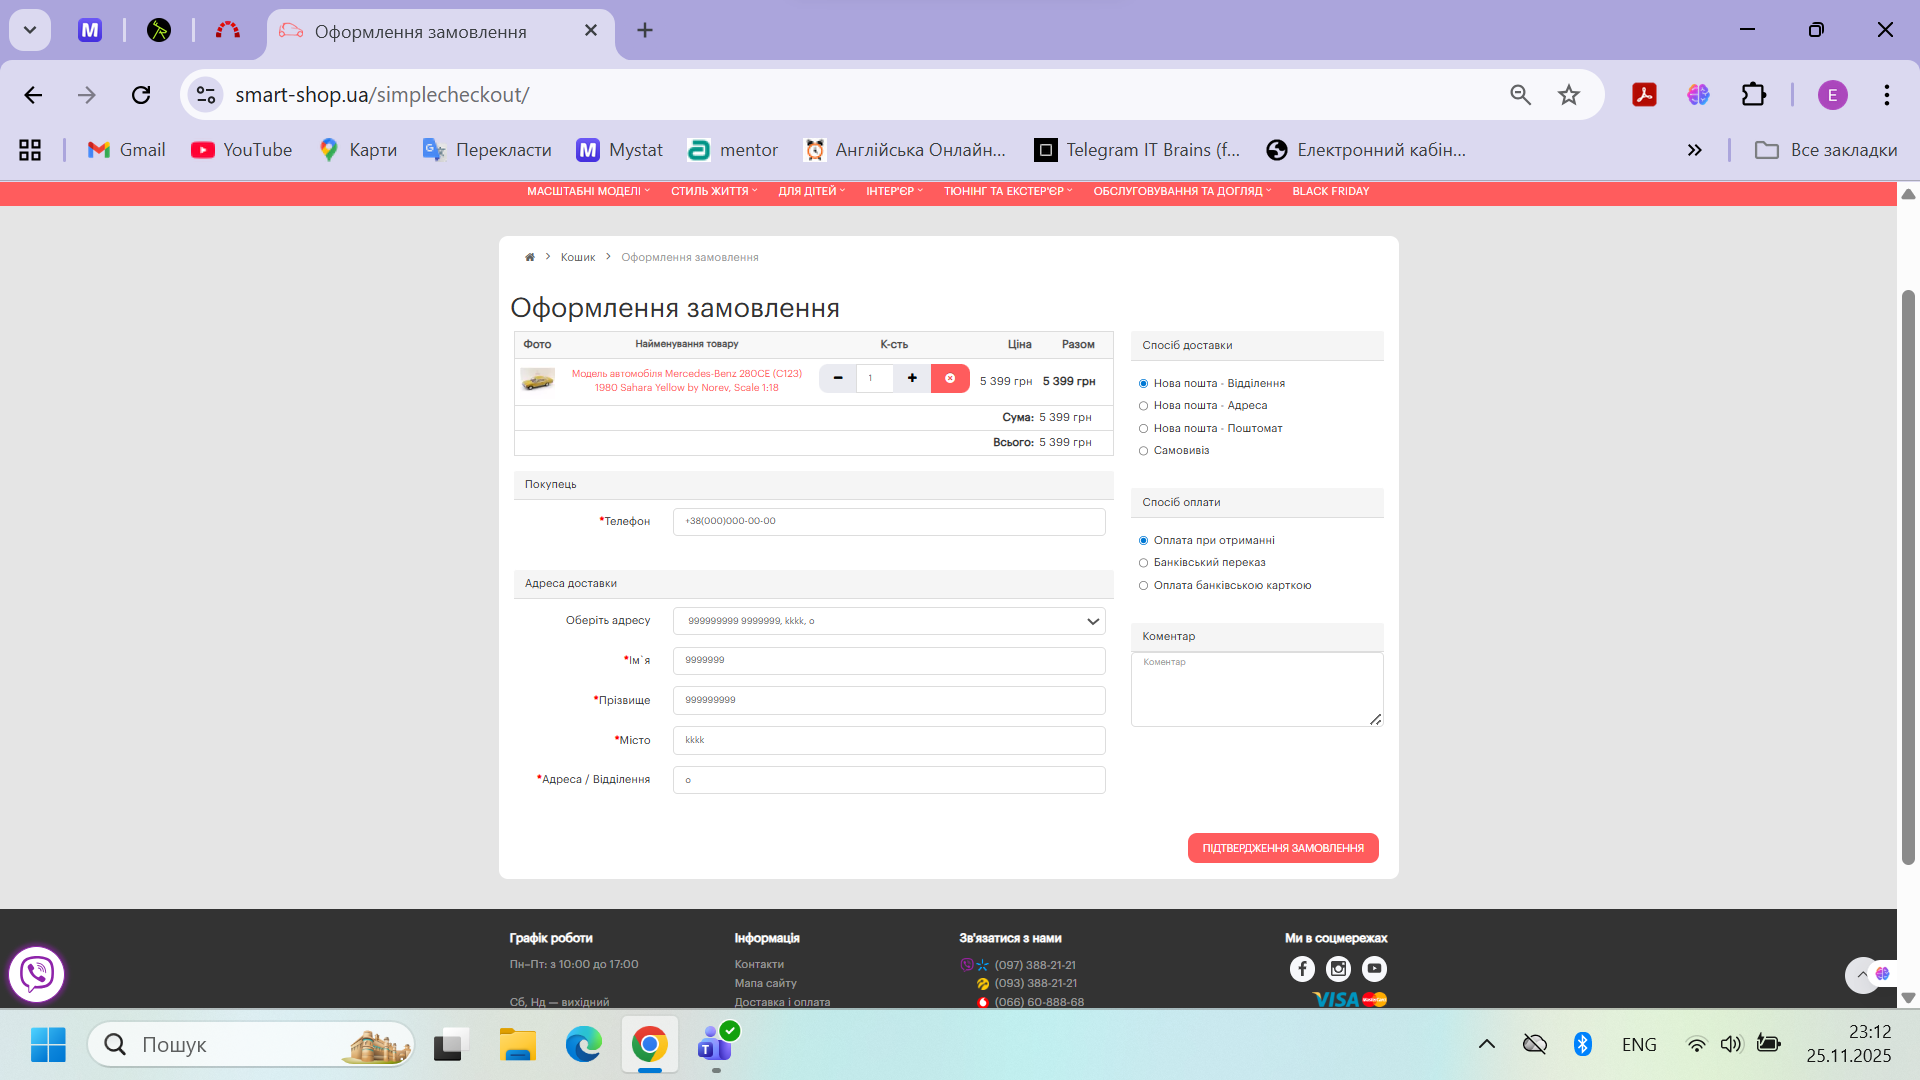Expand МАСШТАБНІ МОДЕЛІ menu
The width and height of the screenshot is (1920, 1080).
[x=588, y=191]
